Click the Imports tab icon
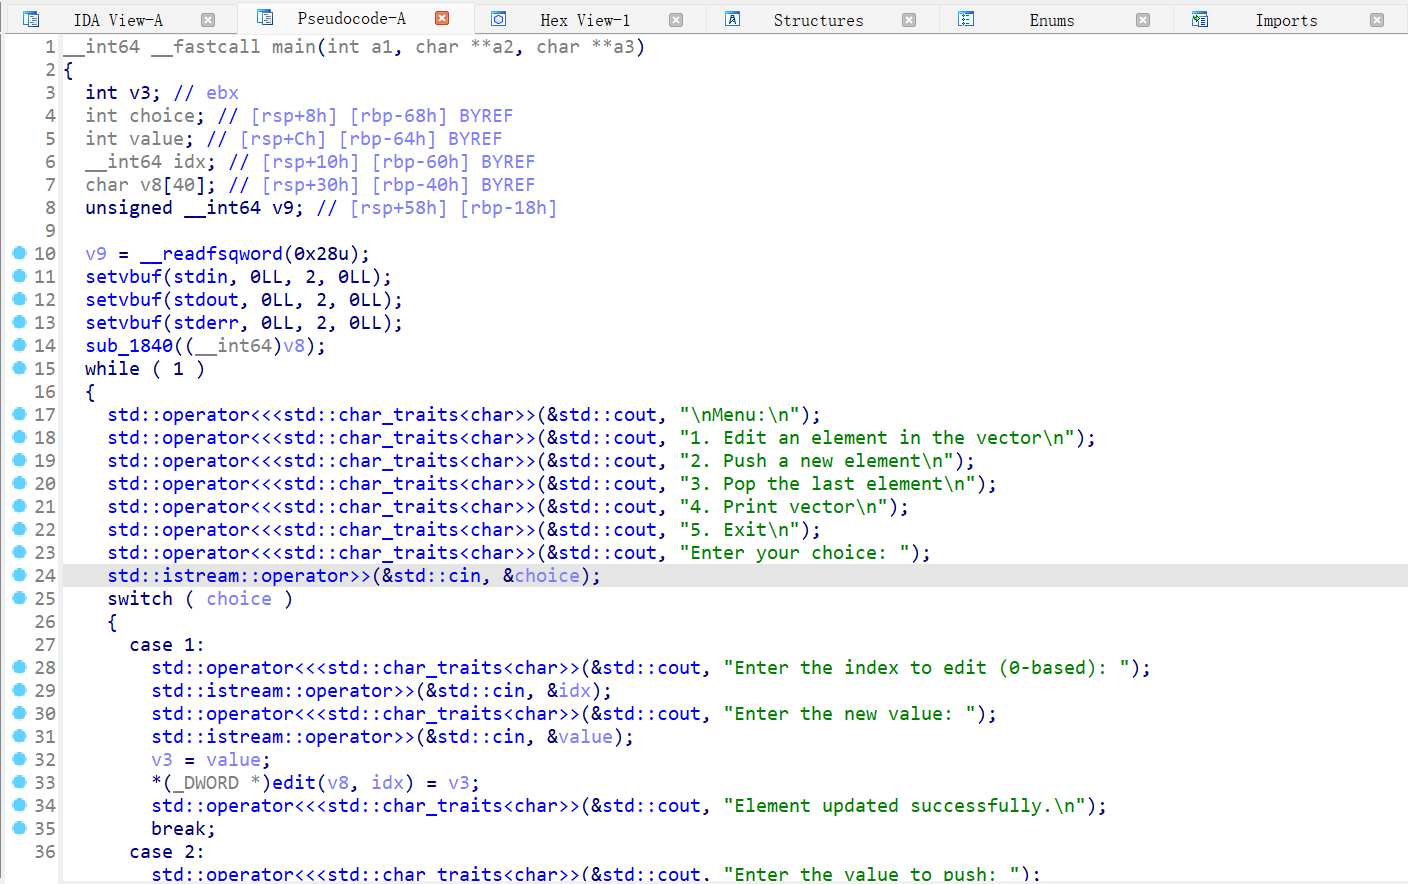Viewport: 1408px width, 884px height. 1200,19
